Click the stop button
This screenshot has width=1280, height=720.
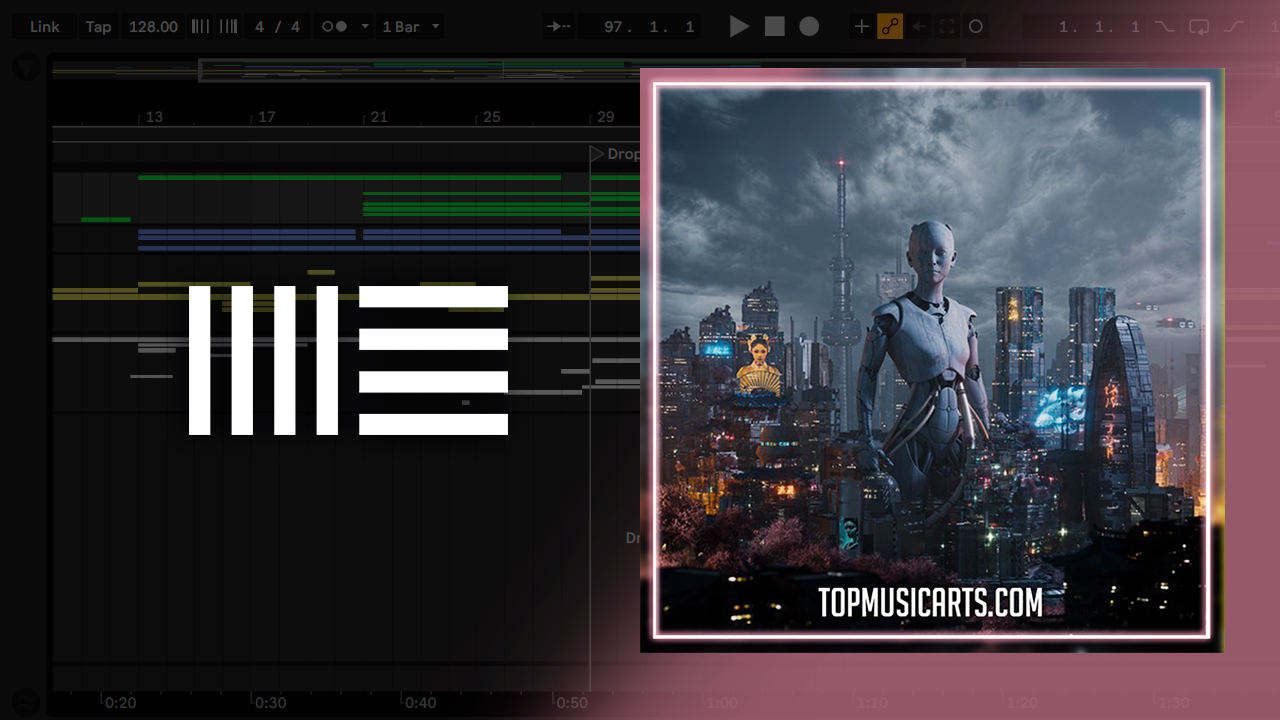click(x=775, y=27)
